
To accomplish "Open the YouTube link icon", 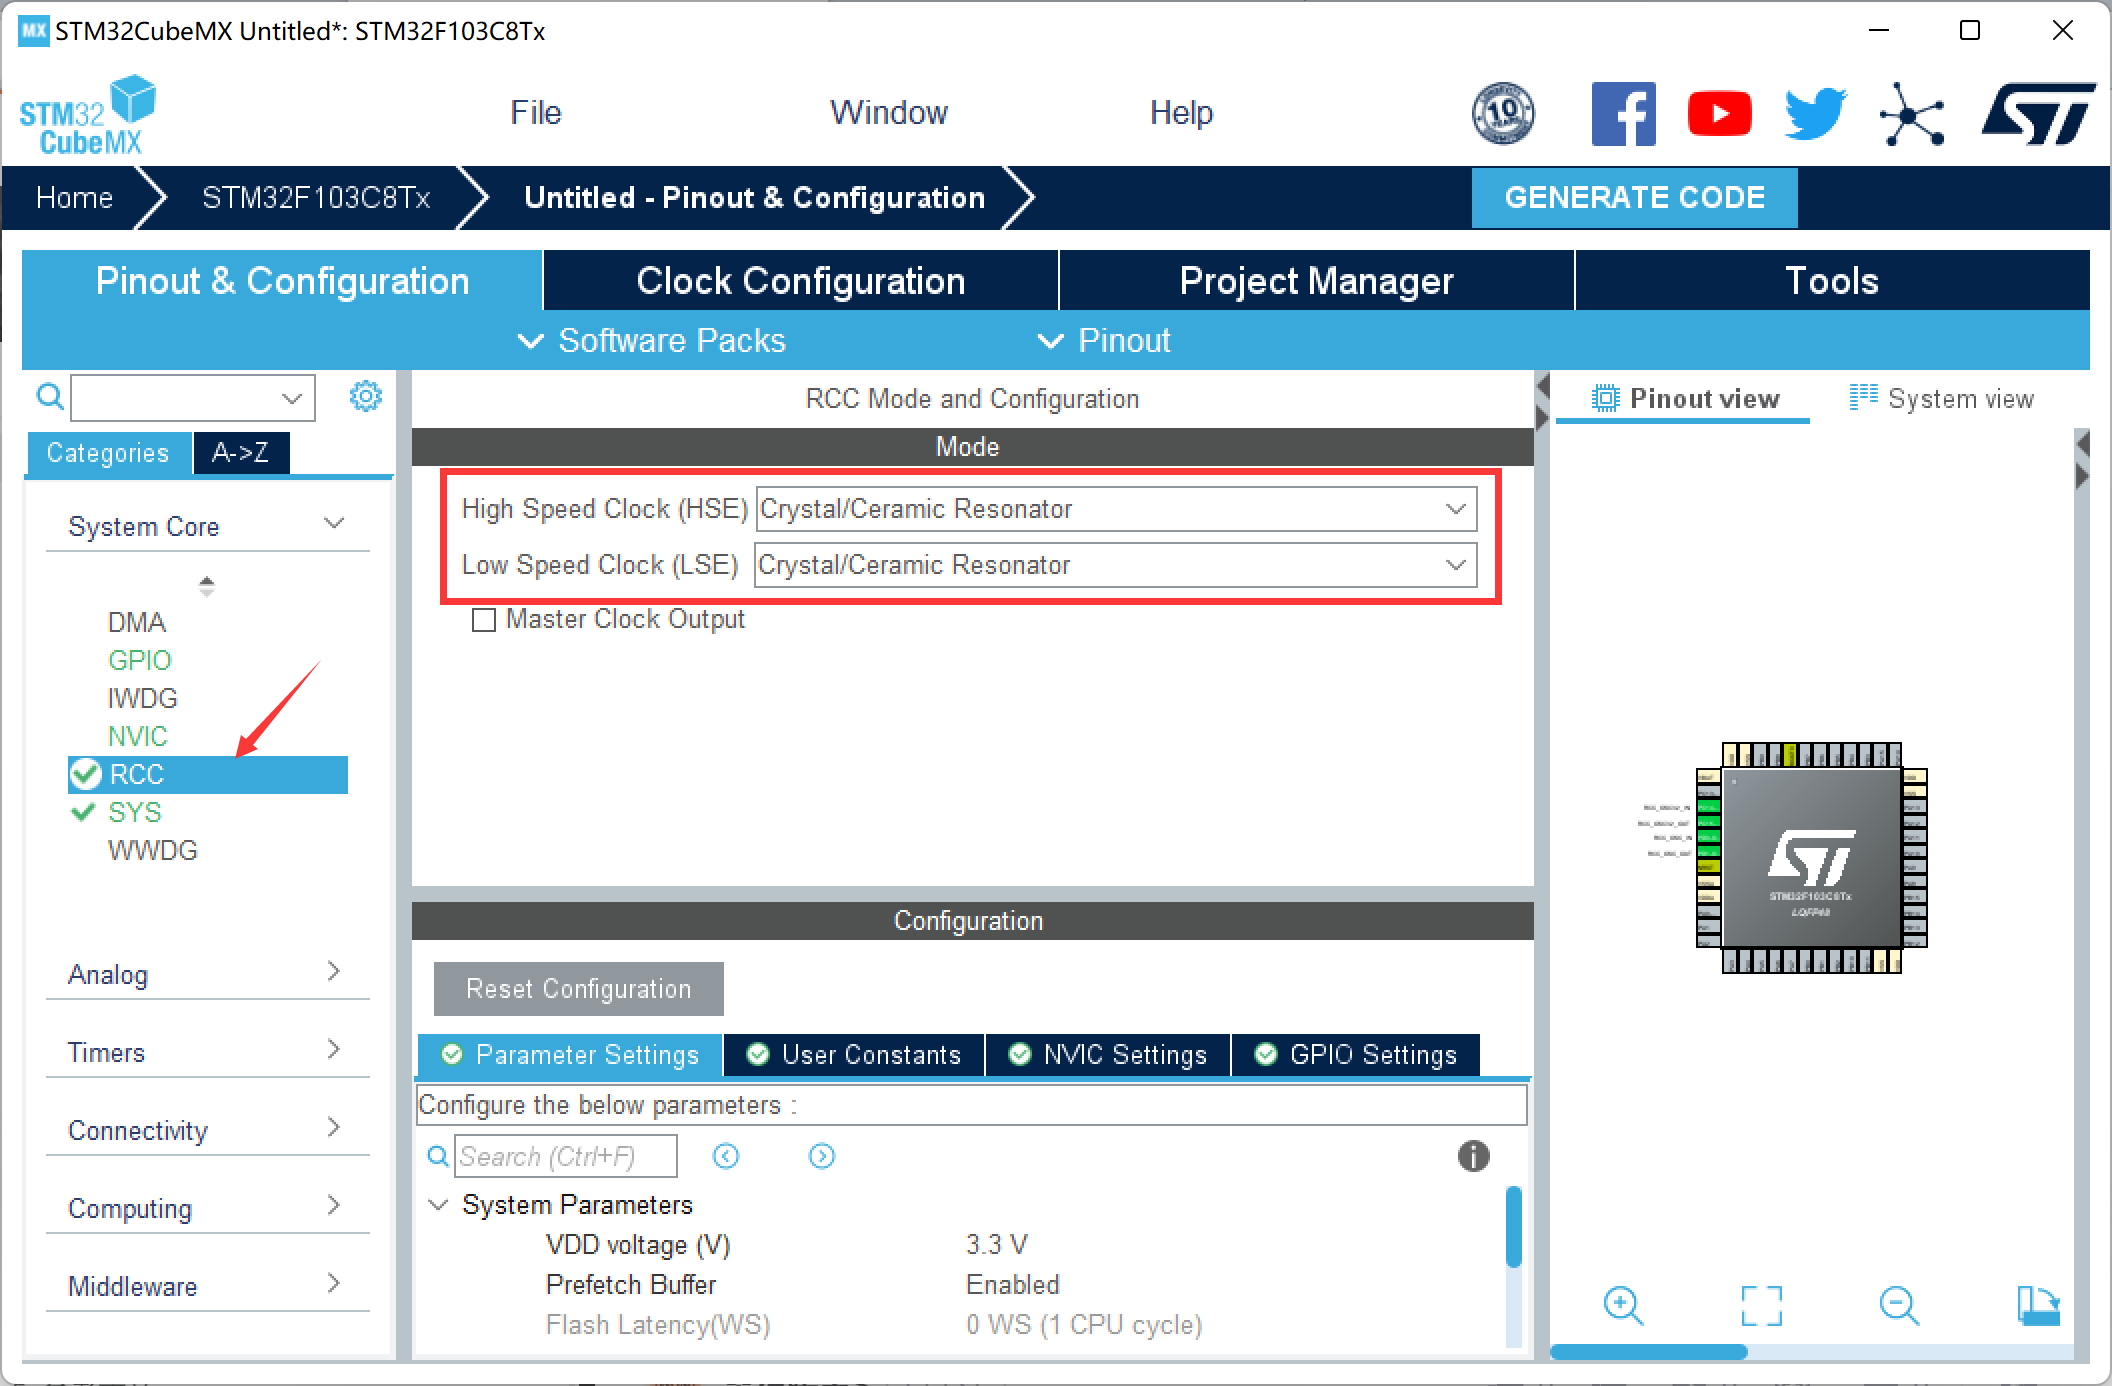I will coord(1719,113).
